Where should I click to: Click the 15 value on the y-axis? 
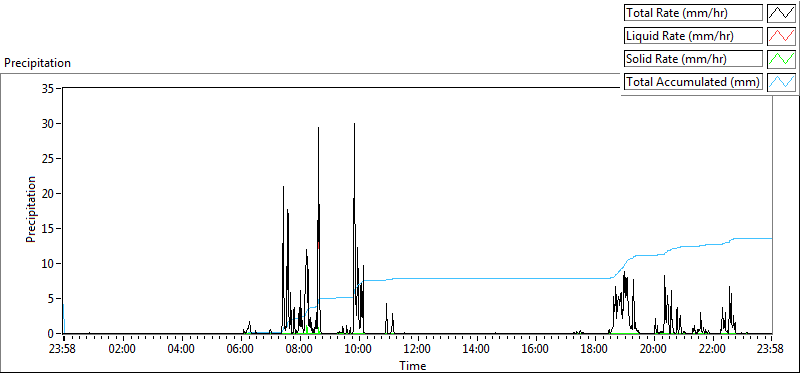(48, 229)
